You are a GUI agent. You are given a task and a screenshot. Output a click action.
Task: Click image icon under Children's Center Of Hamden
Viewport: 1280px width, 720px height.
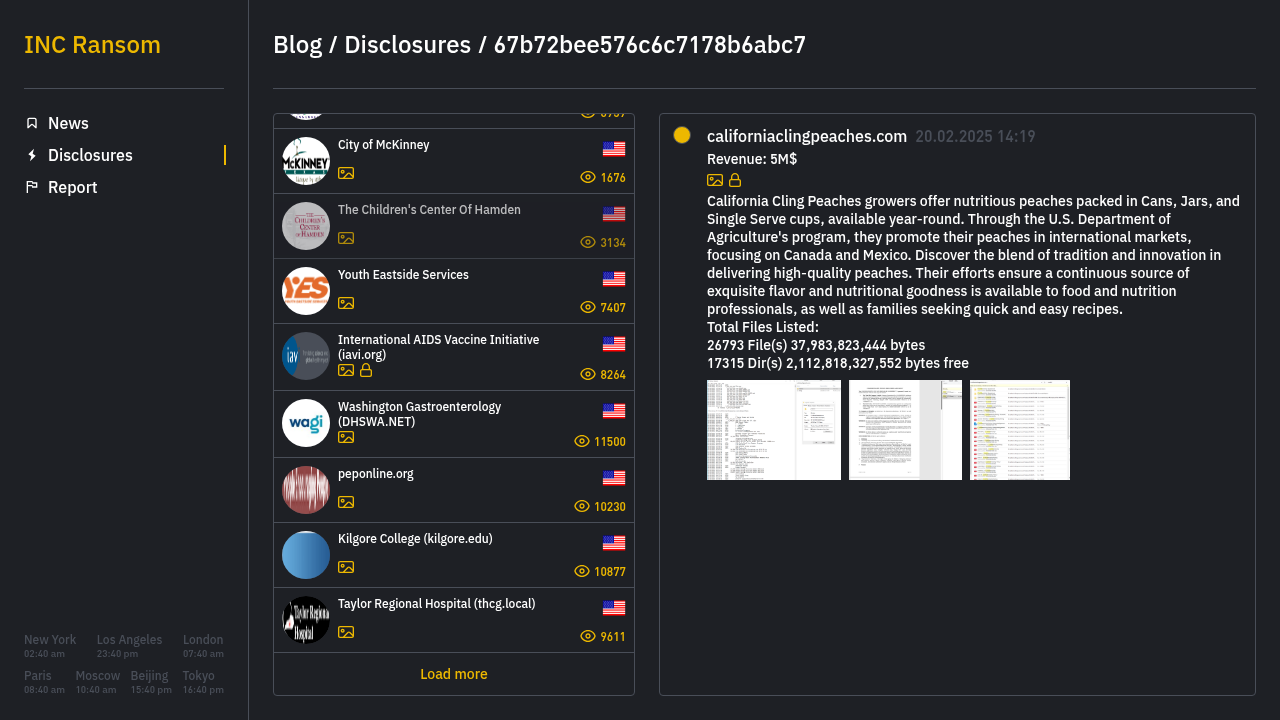(346, 238)
